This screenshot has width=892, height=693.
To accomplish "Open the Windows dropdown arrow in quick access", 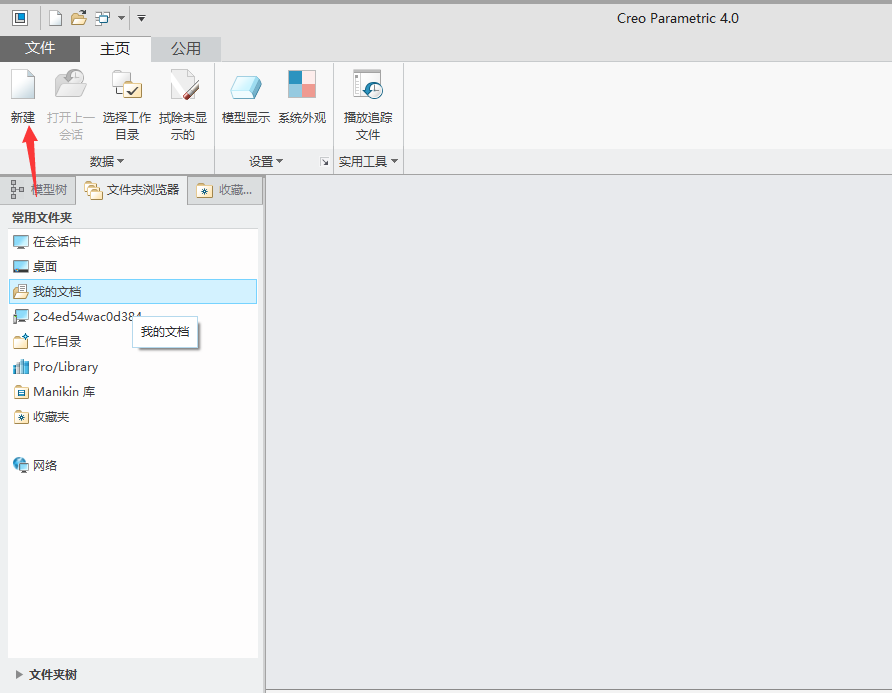I will pos(121,18).
